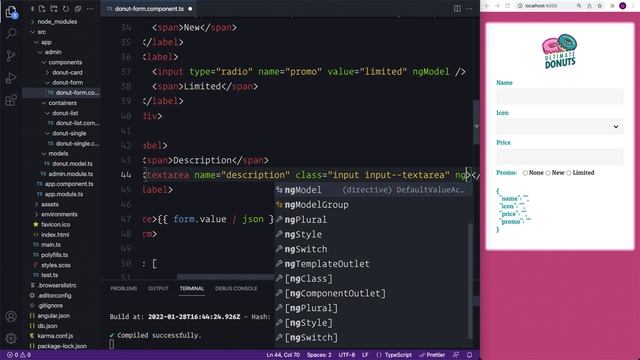This screenshot has width=640, height=360.
Task: Switch to the TERMINAL panel tab
Action: (192, 289)
